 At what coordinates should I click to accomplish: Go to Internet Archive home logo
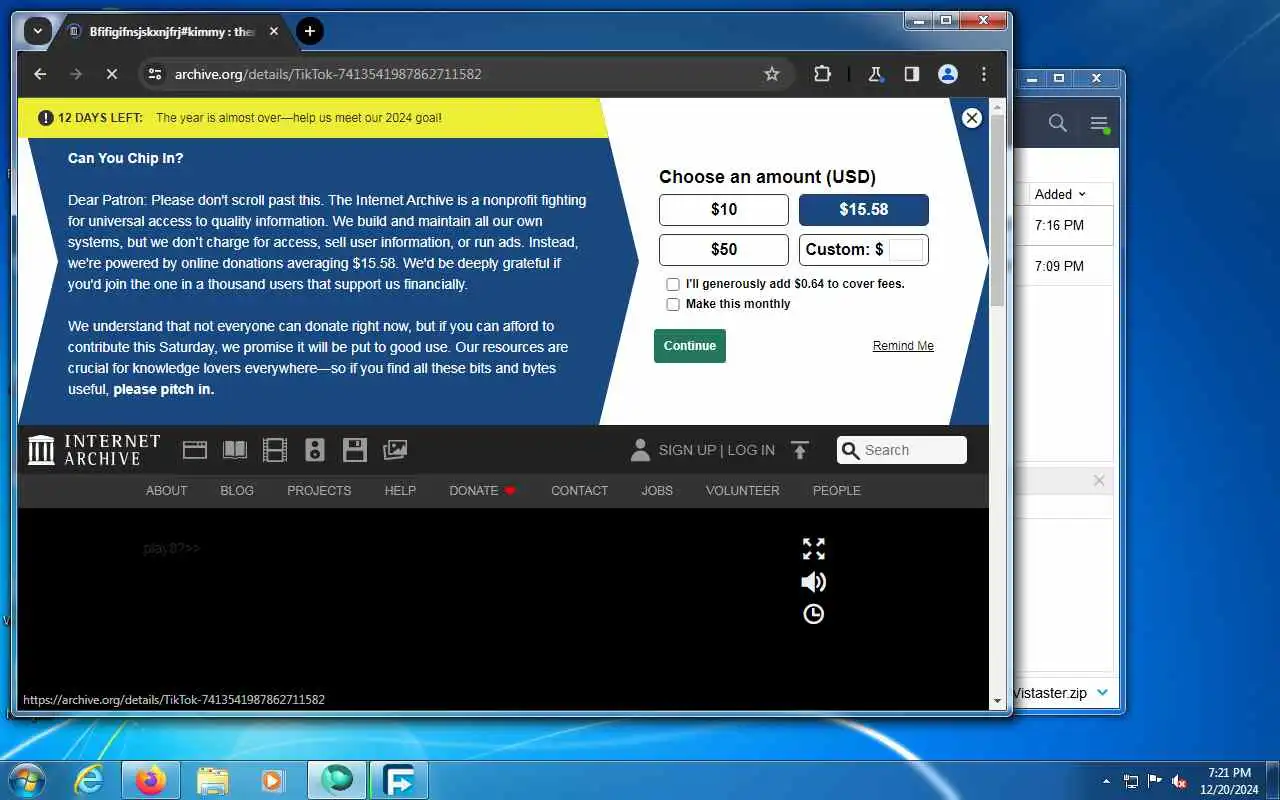pyautogui.click(x=94, y=450)
